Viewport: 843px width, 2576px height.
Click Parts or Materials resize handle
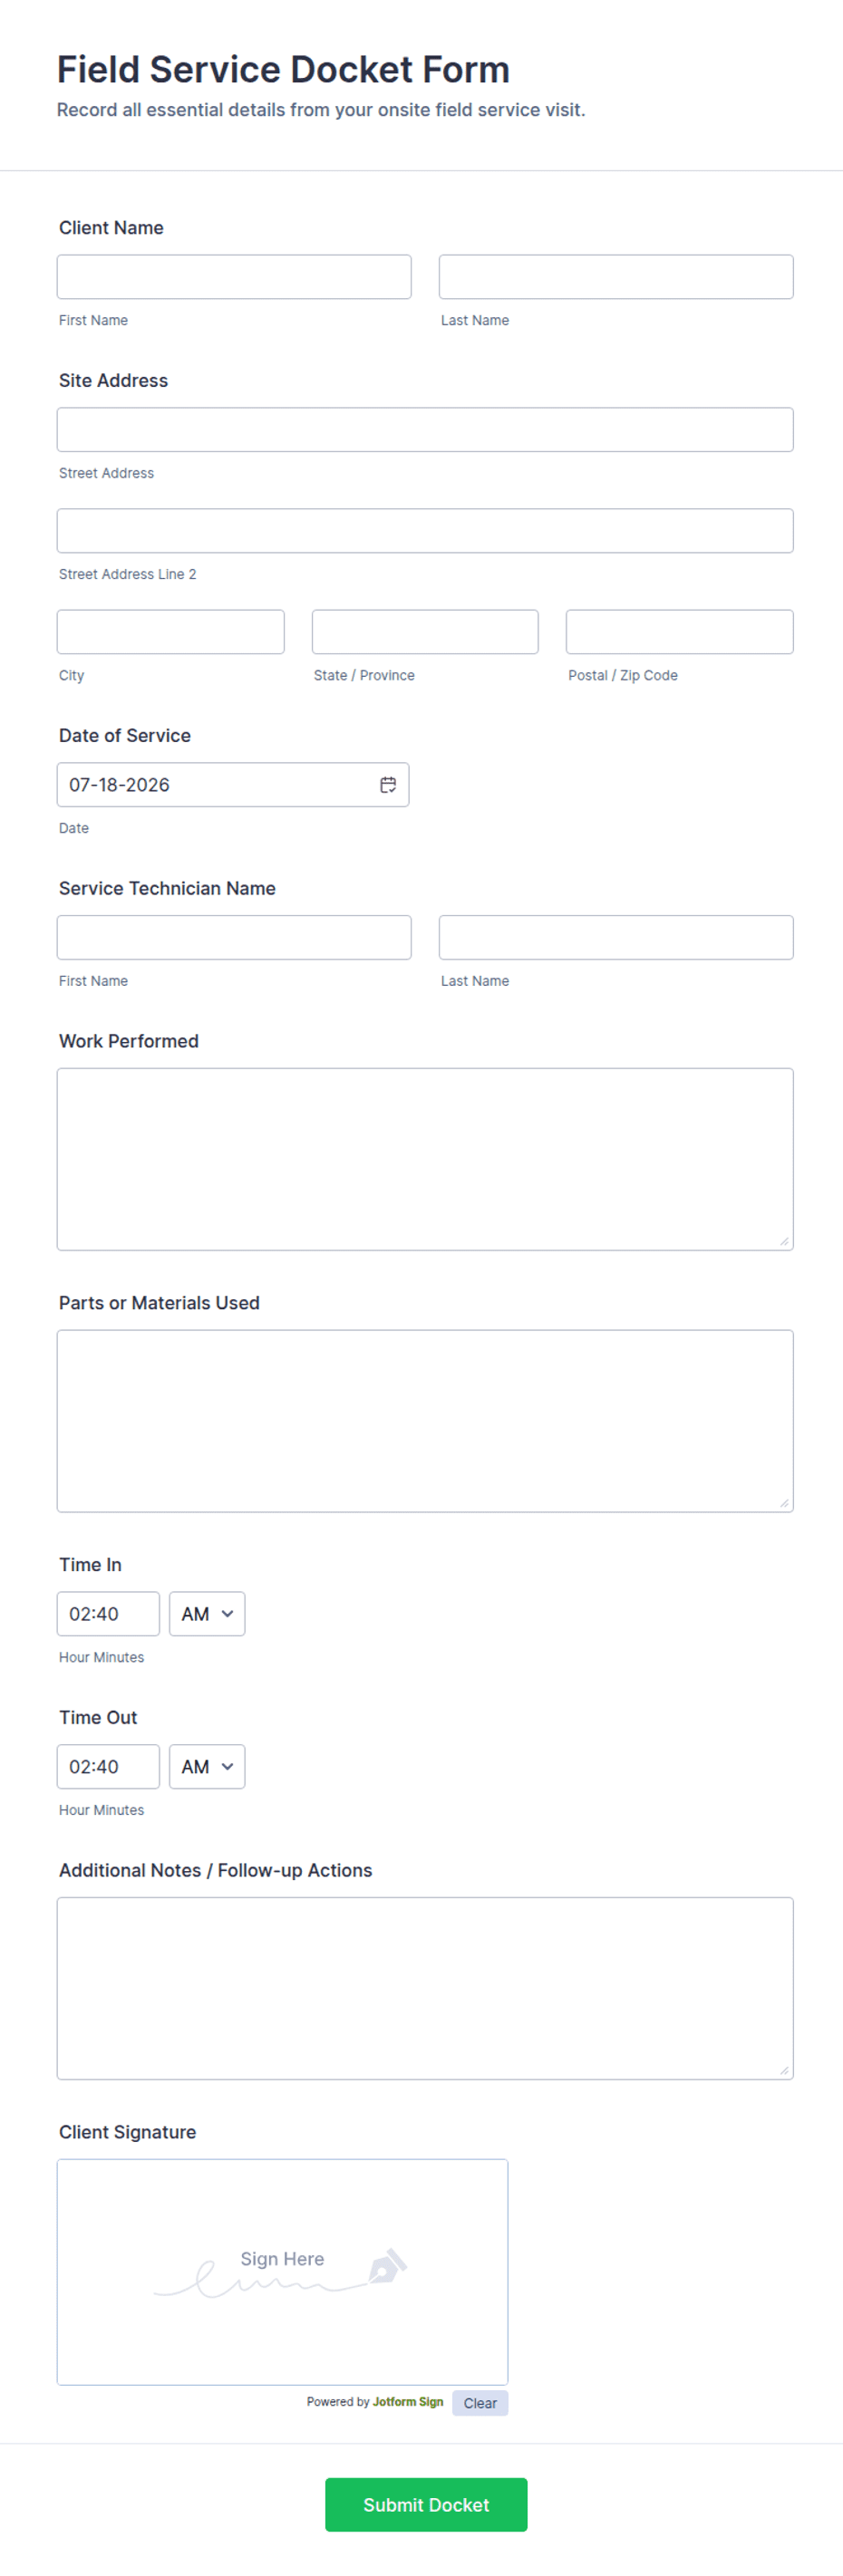coord(784,1503)
